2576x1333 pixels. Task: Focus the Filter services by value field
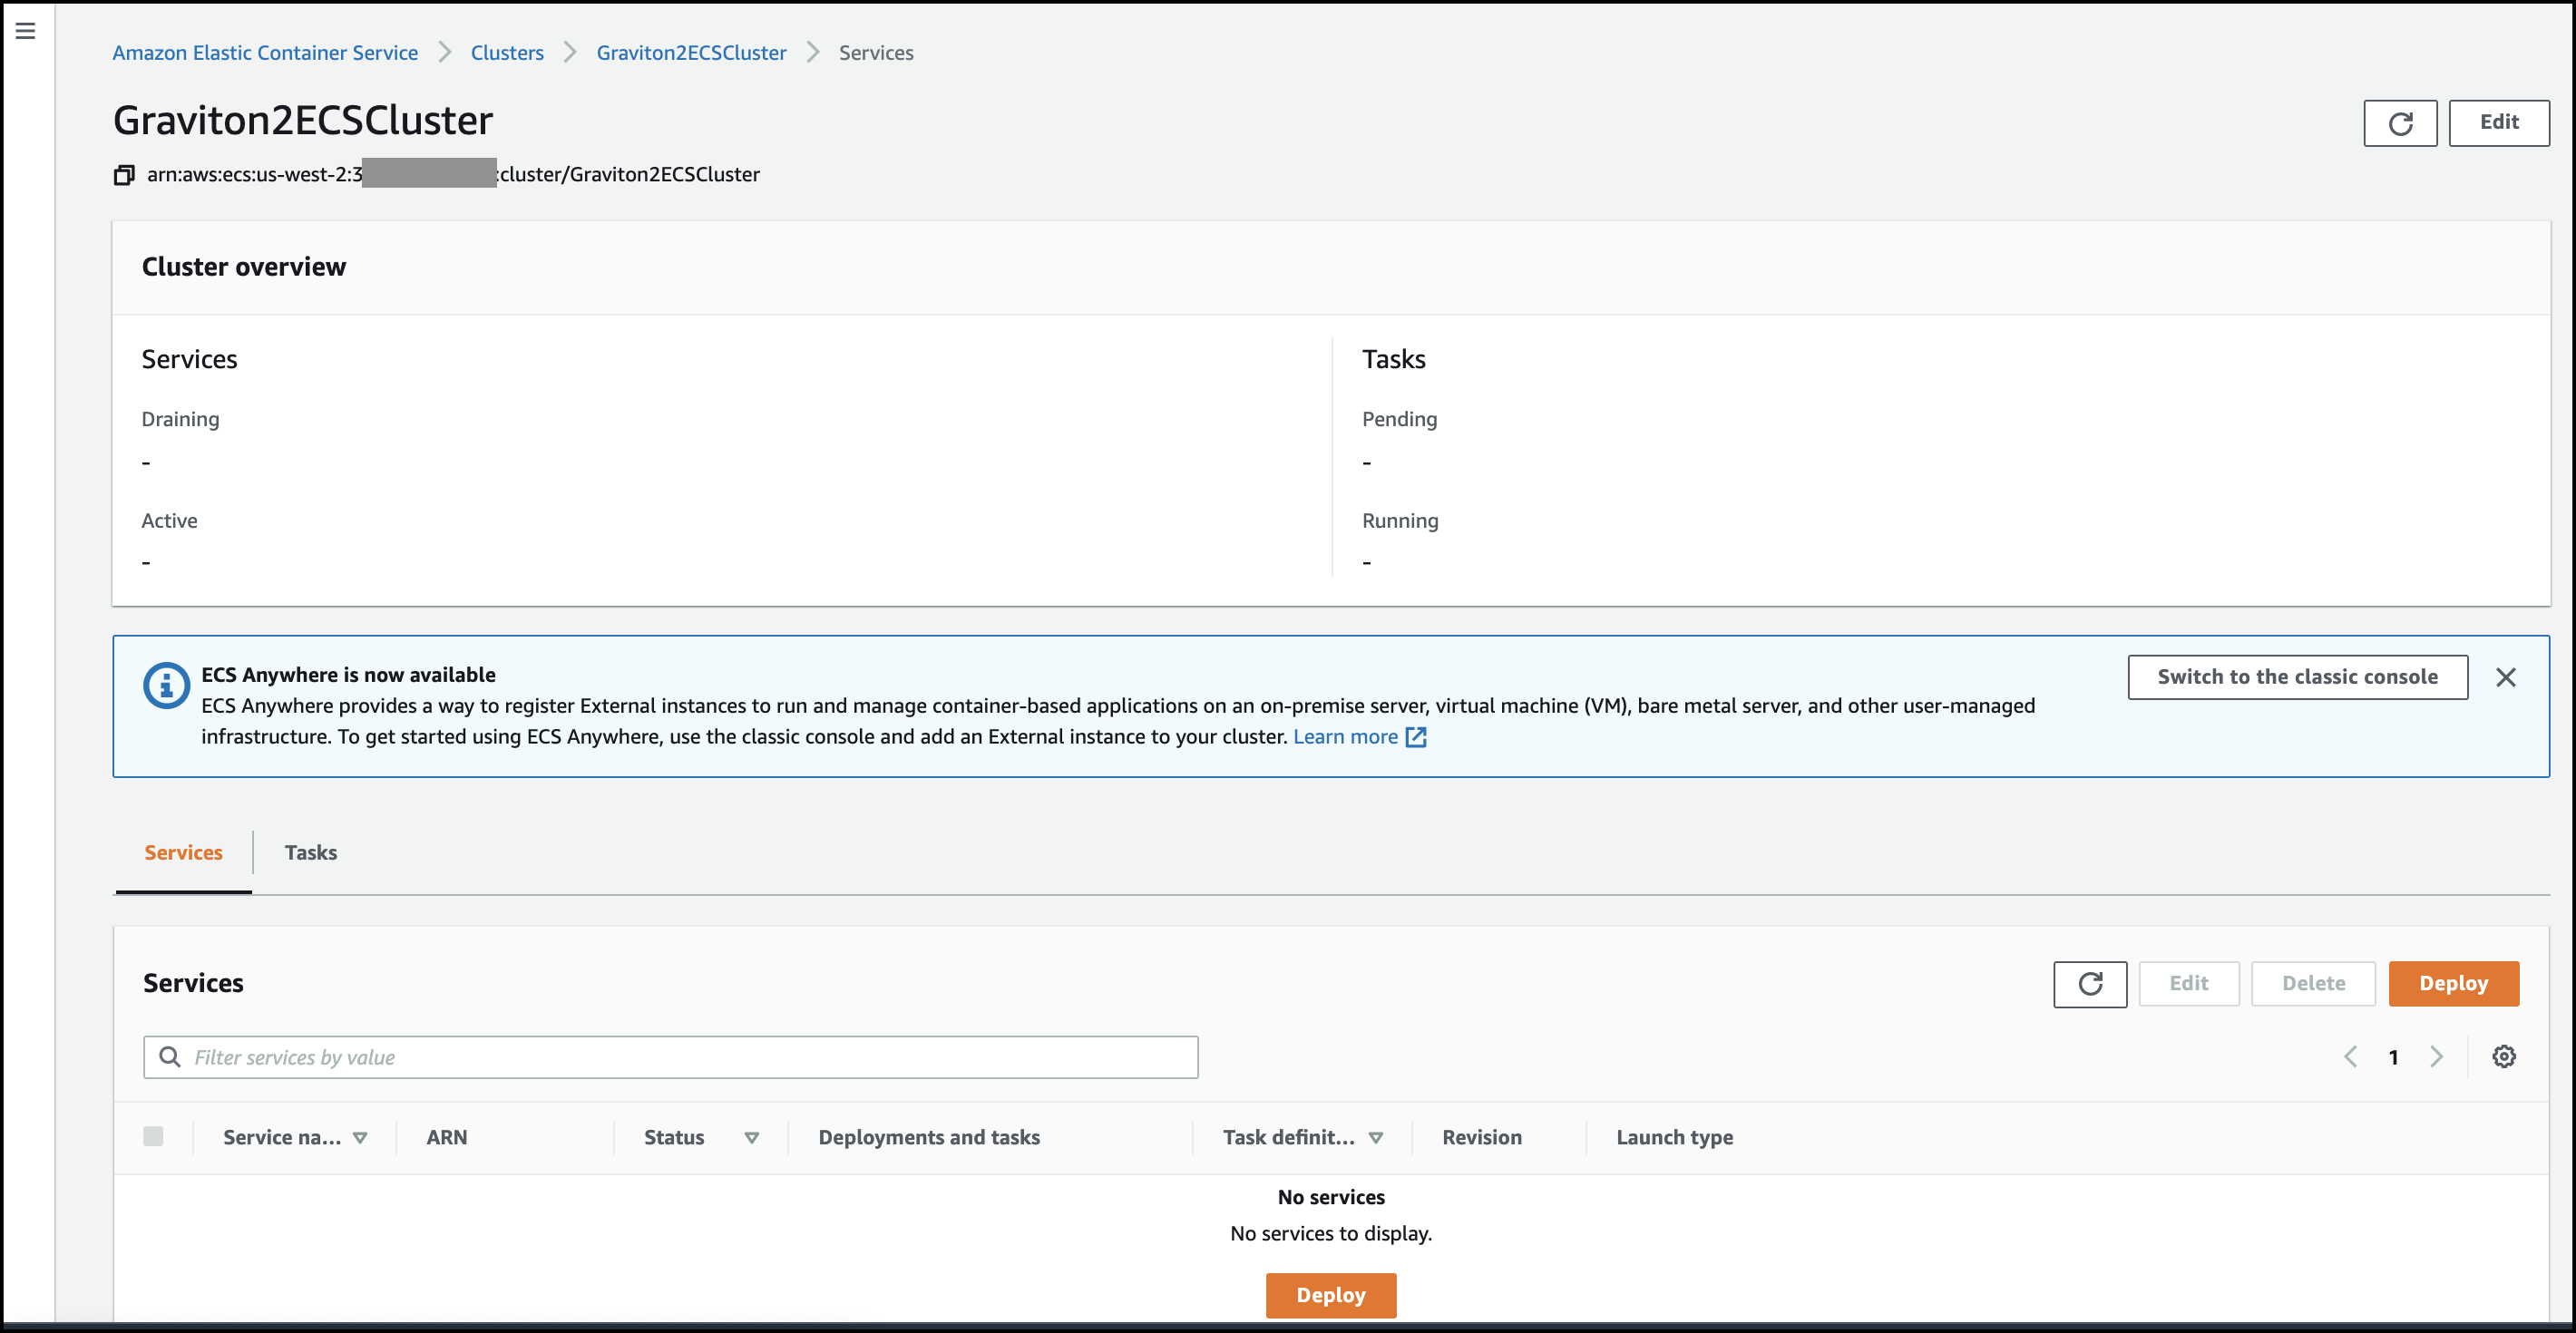pos(670,1058)
